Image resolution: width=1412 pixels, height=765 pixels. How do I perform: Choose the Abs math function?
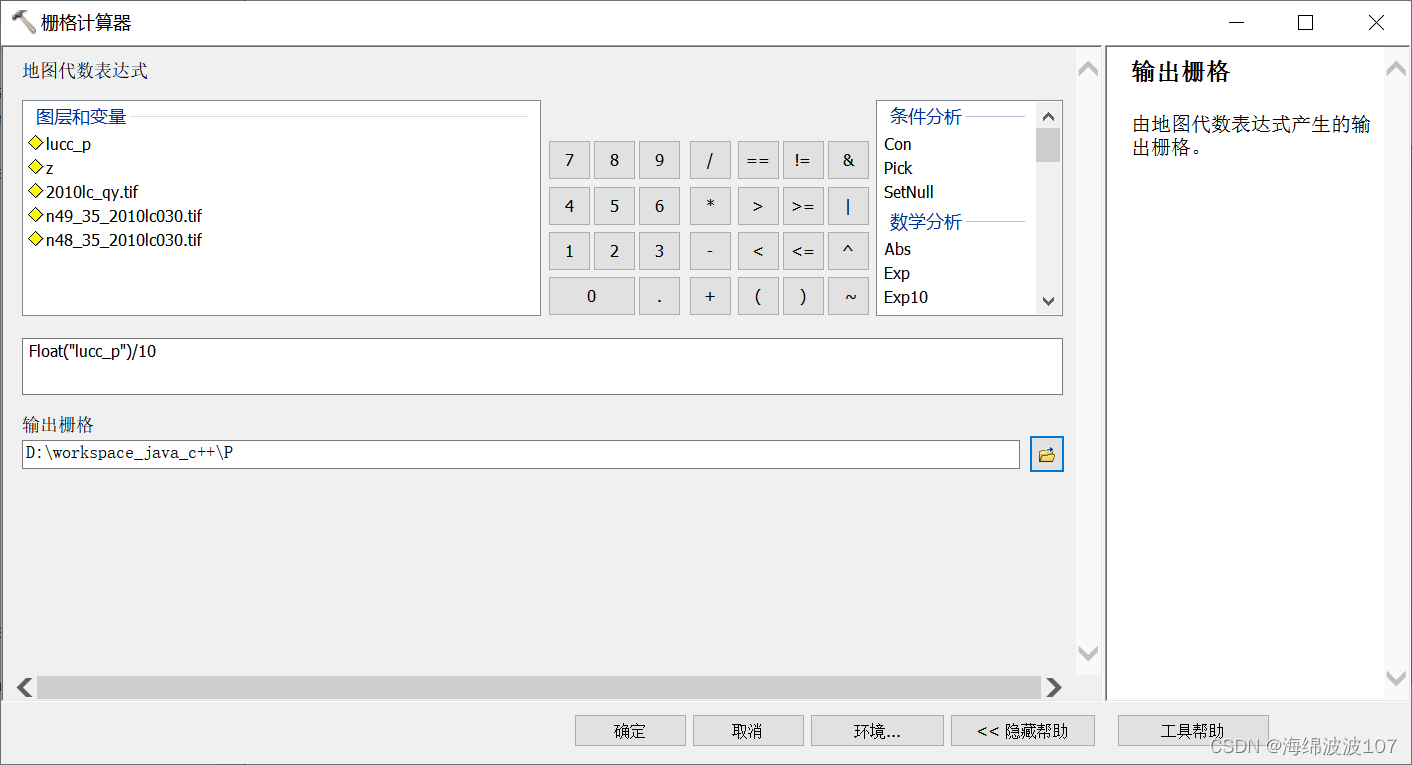[x=898, y=249]
